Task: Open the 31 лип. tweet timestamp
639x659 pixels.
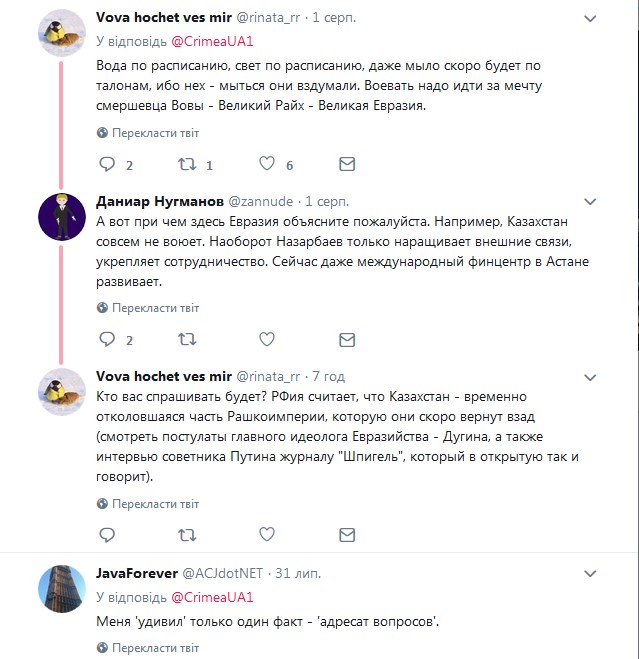Action: click(299, 573)
